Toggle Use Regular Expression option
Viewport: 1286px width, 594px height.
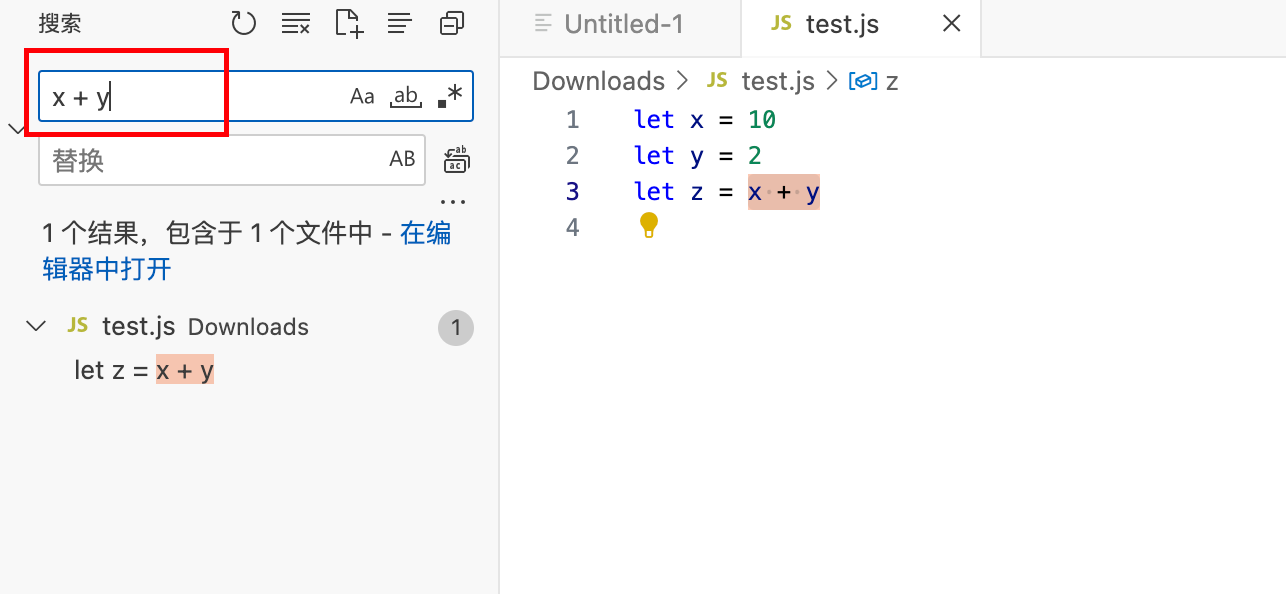tap(450, 96)
